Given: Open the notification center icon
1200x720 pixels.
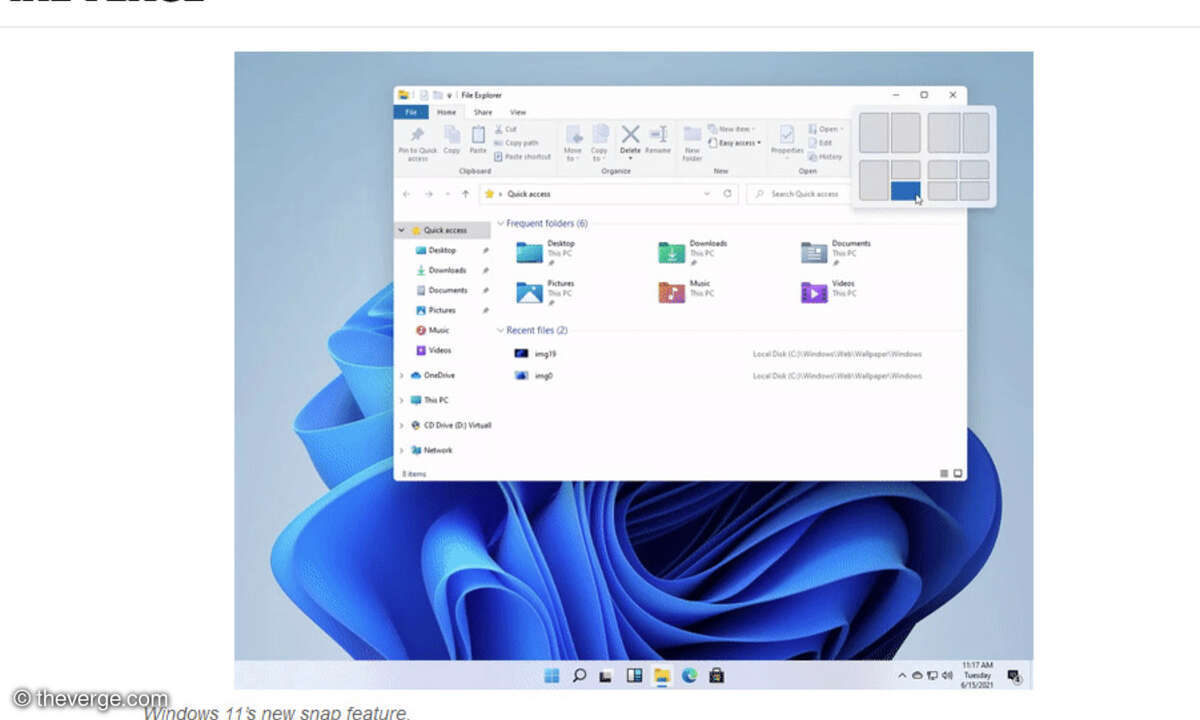Looking at the screenshot, I should (1013, 676).
